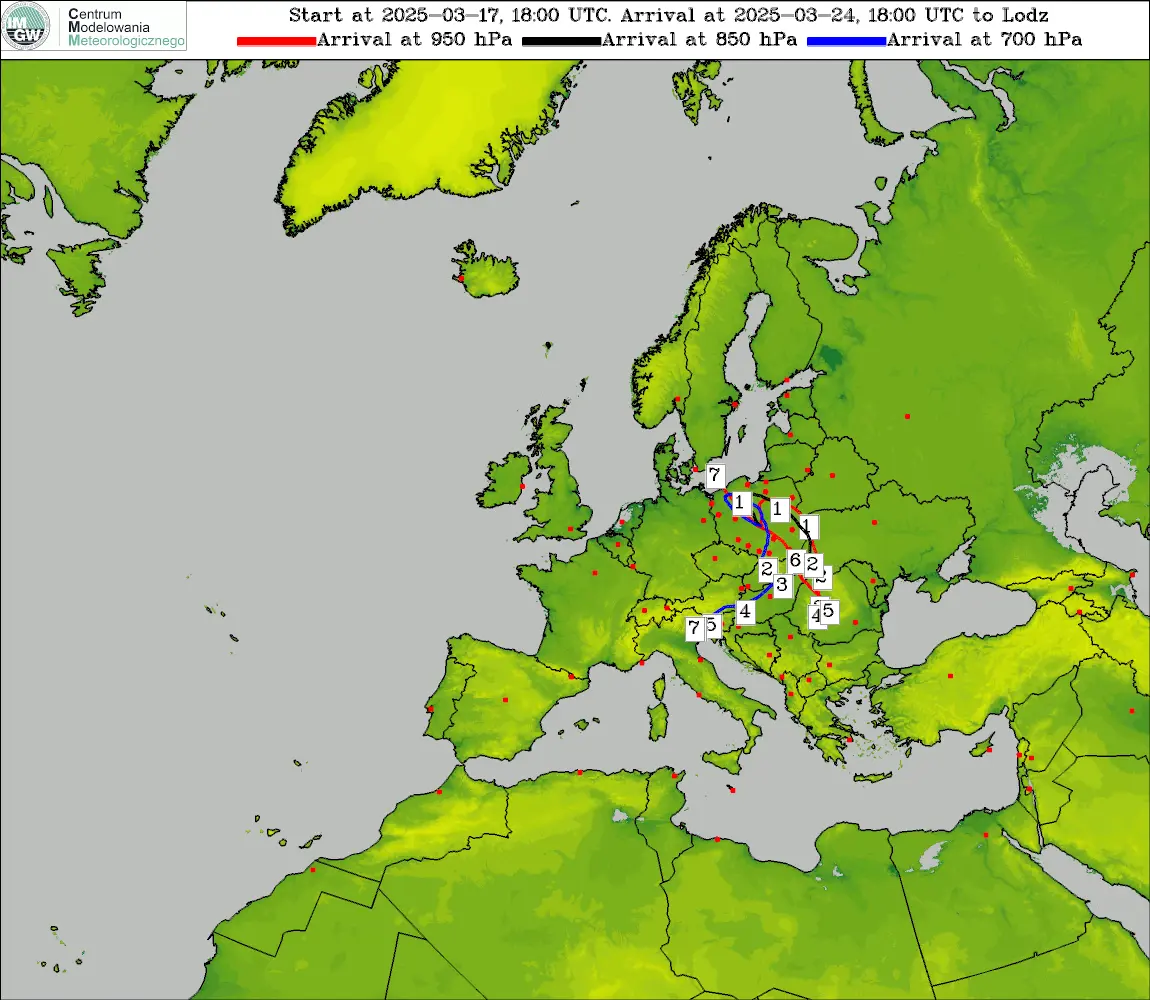Click the "Start at 2025-03-17, 18:00 UTC" title text
1150x1000 pixels.
450,15
